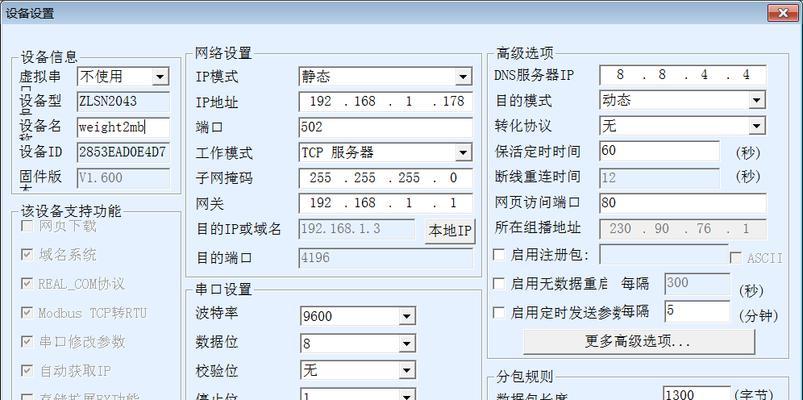803x400 pixels.
Task: Click the 设备型号 field showing ZLSN2043
Action: [123, 101]
